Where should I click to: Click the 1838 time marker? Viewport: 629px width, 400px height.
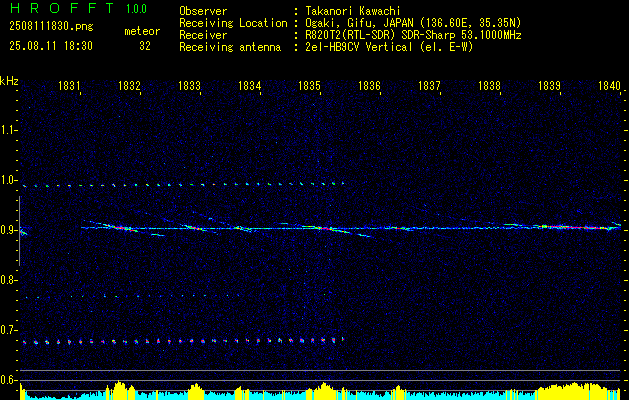tap(489, 85)
